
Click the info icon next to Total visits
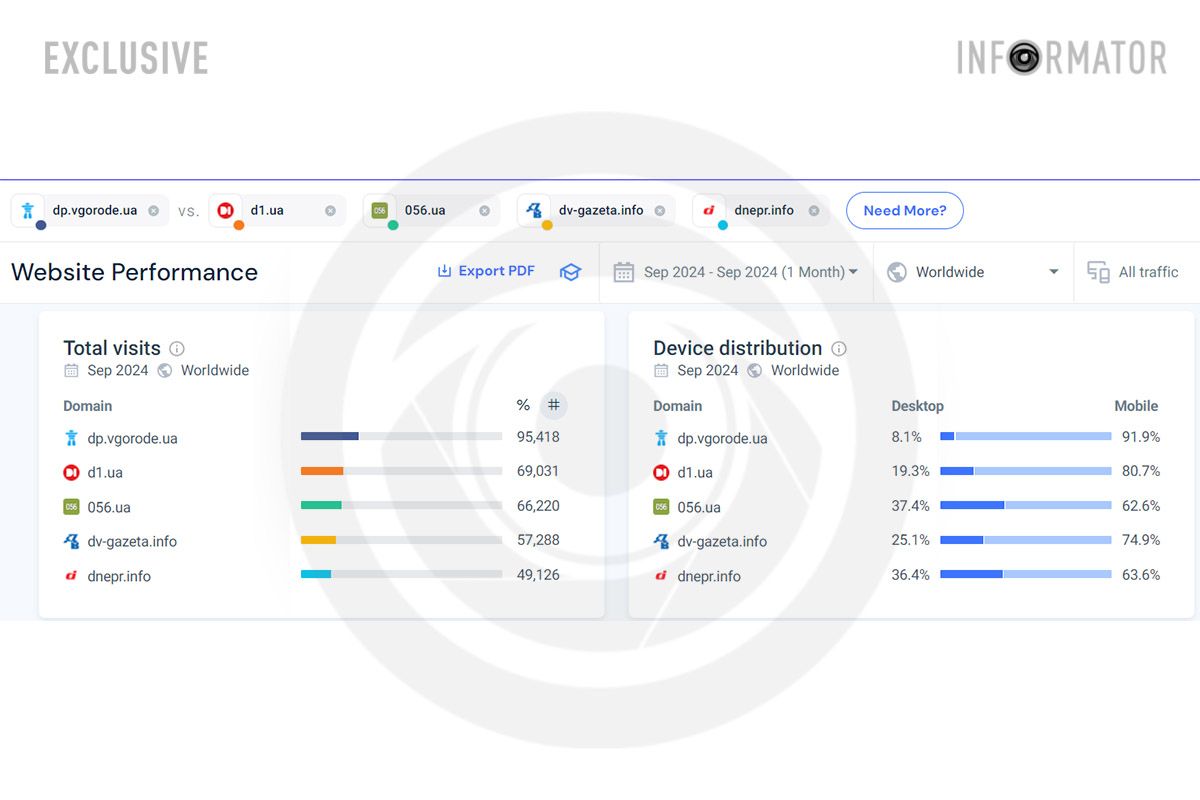(x=177, y=347)
